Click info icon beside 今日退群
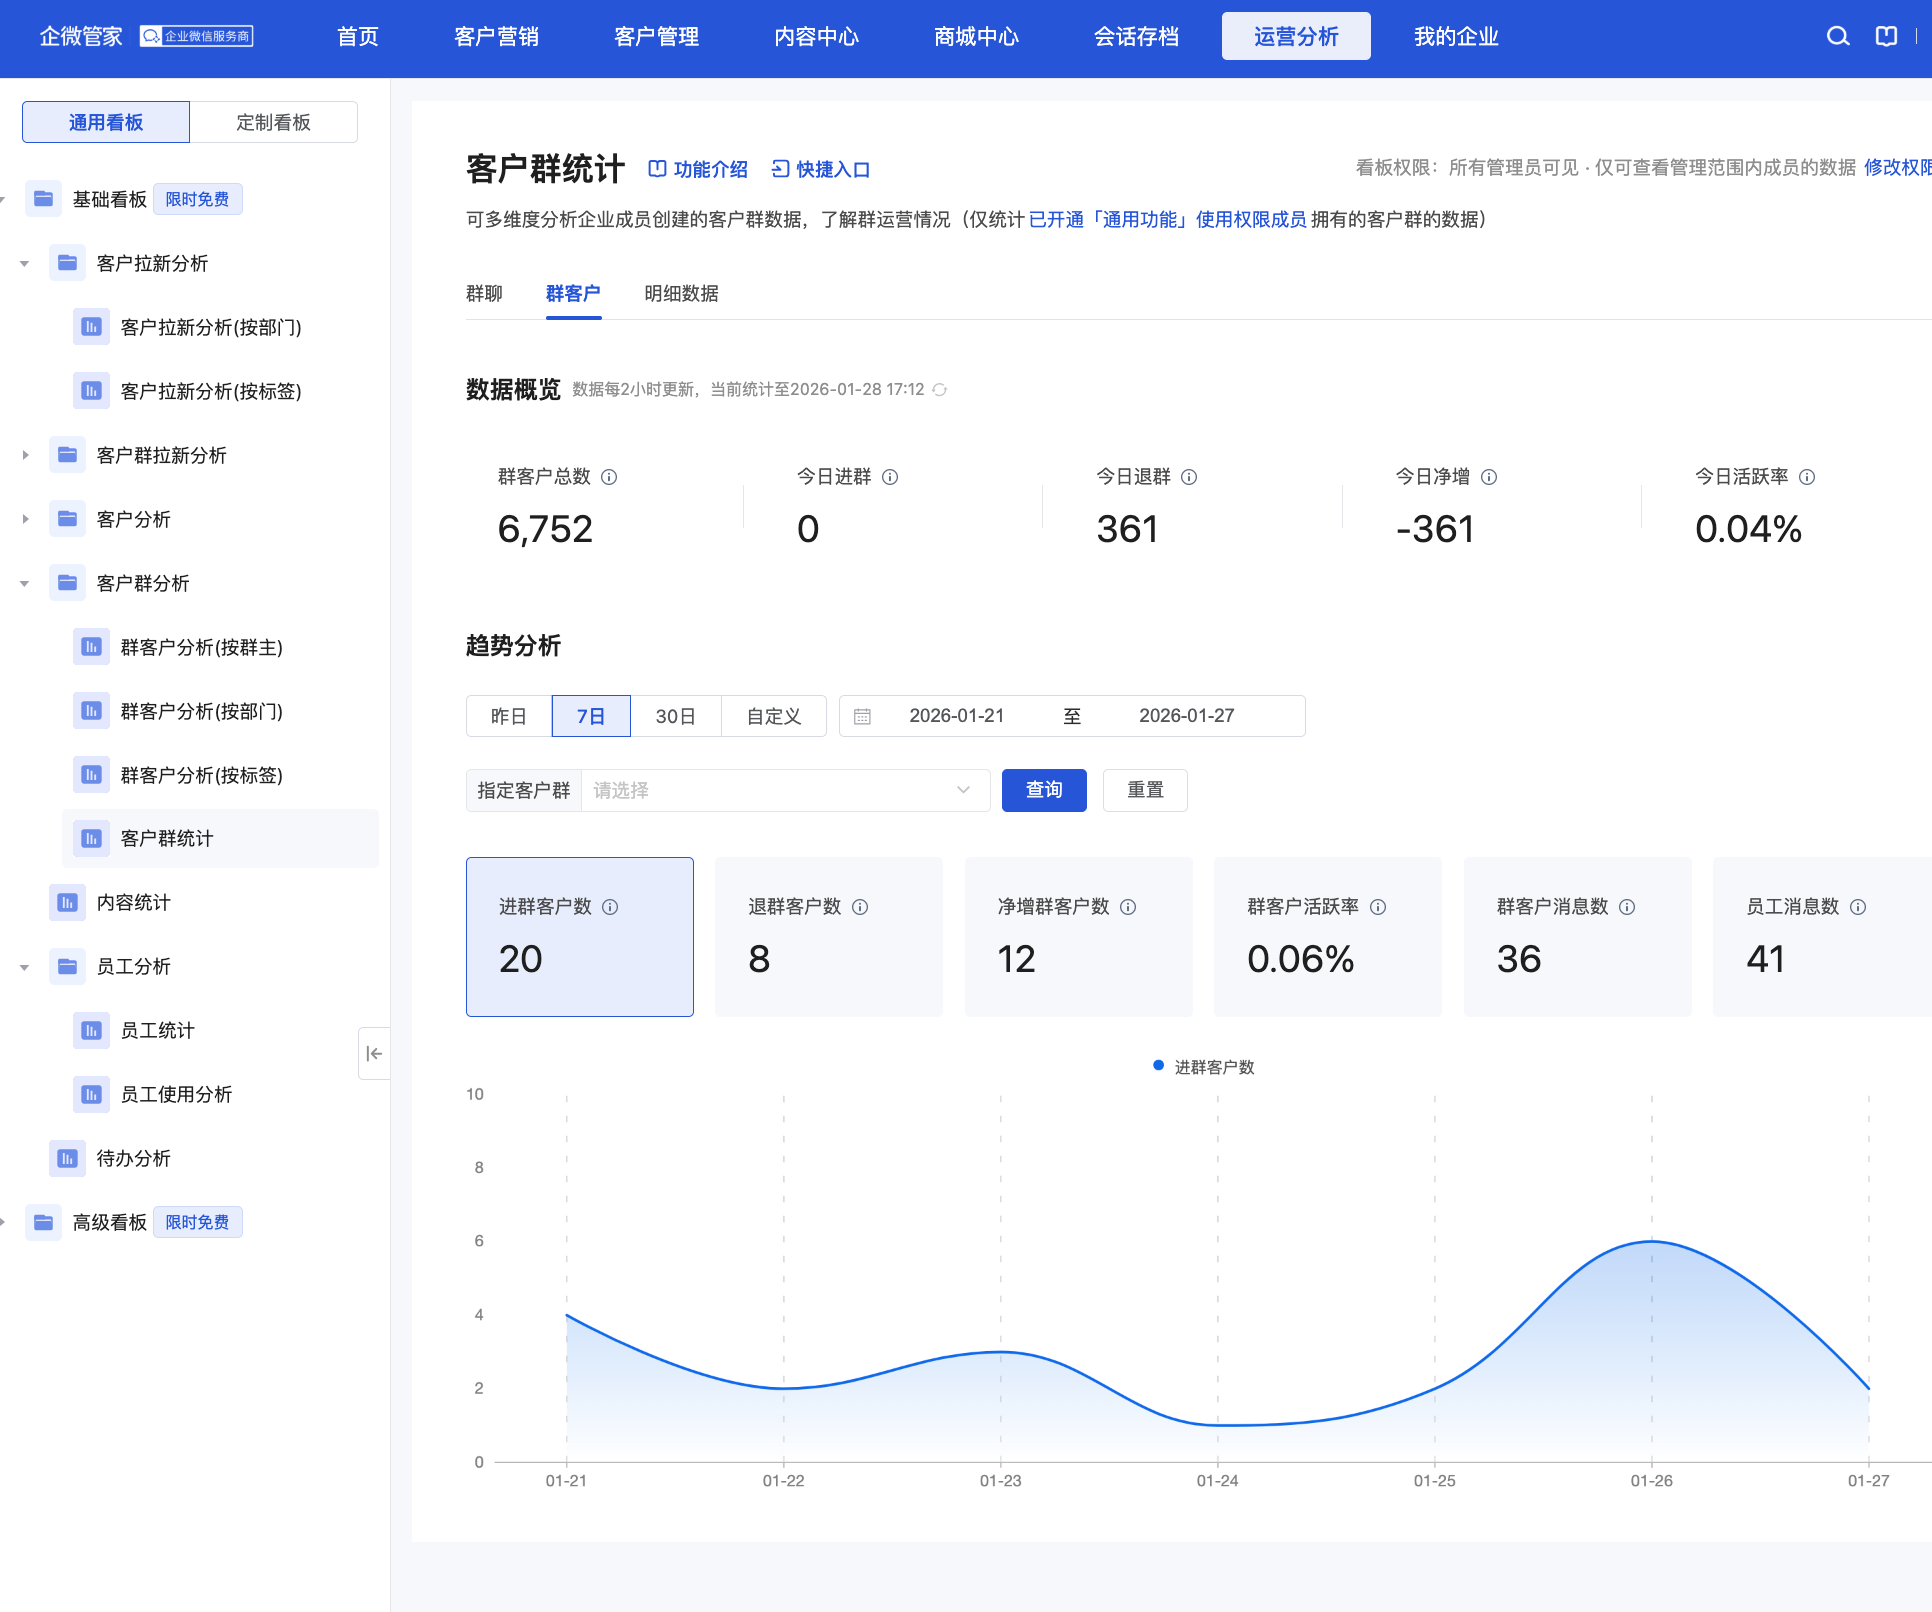The image size is (1932, 1612). [1189, 477]
